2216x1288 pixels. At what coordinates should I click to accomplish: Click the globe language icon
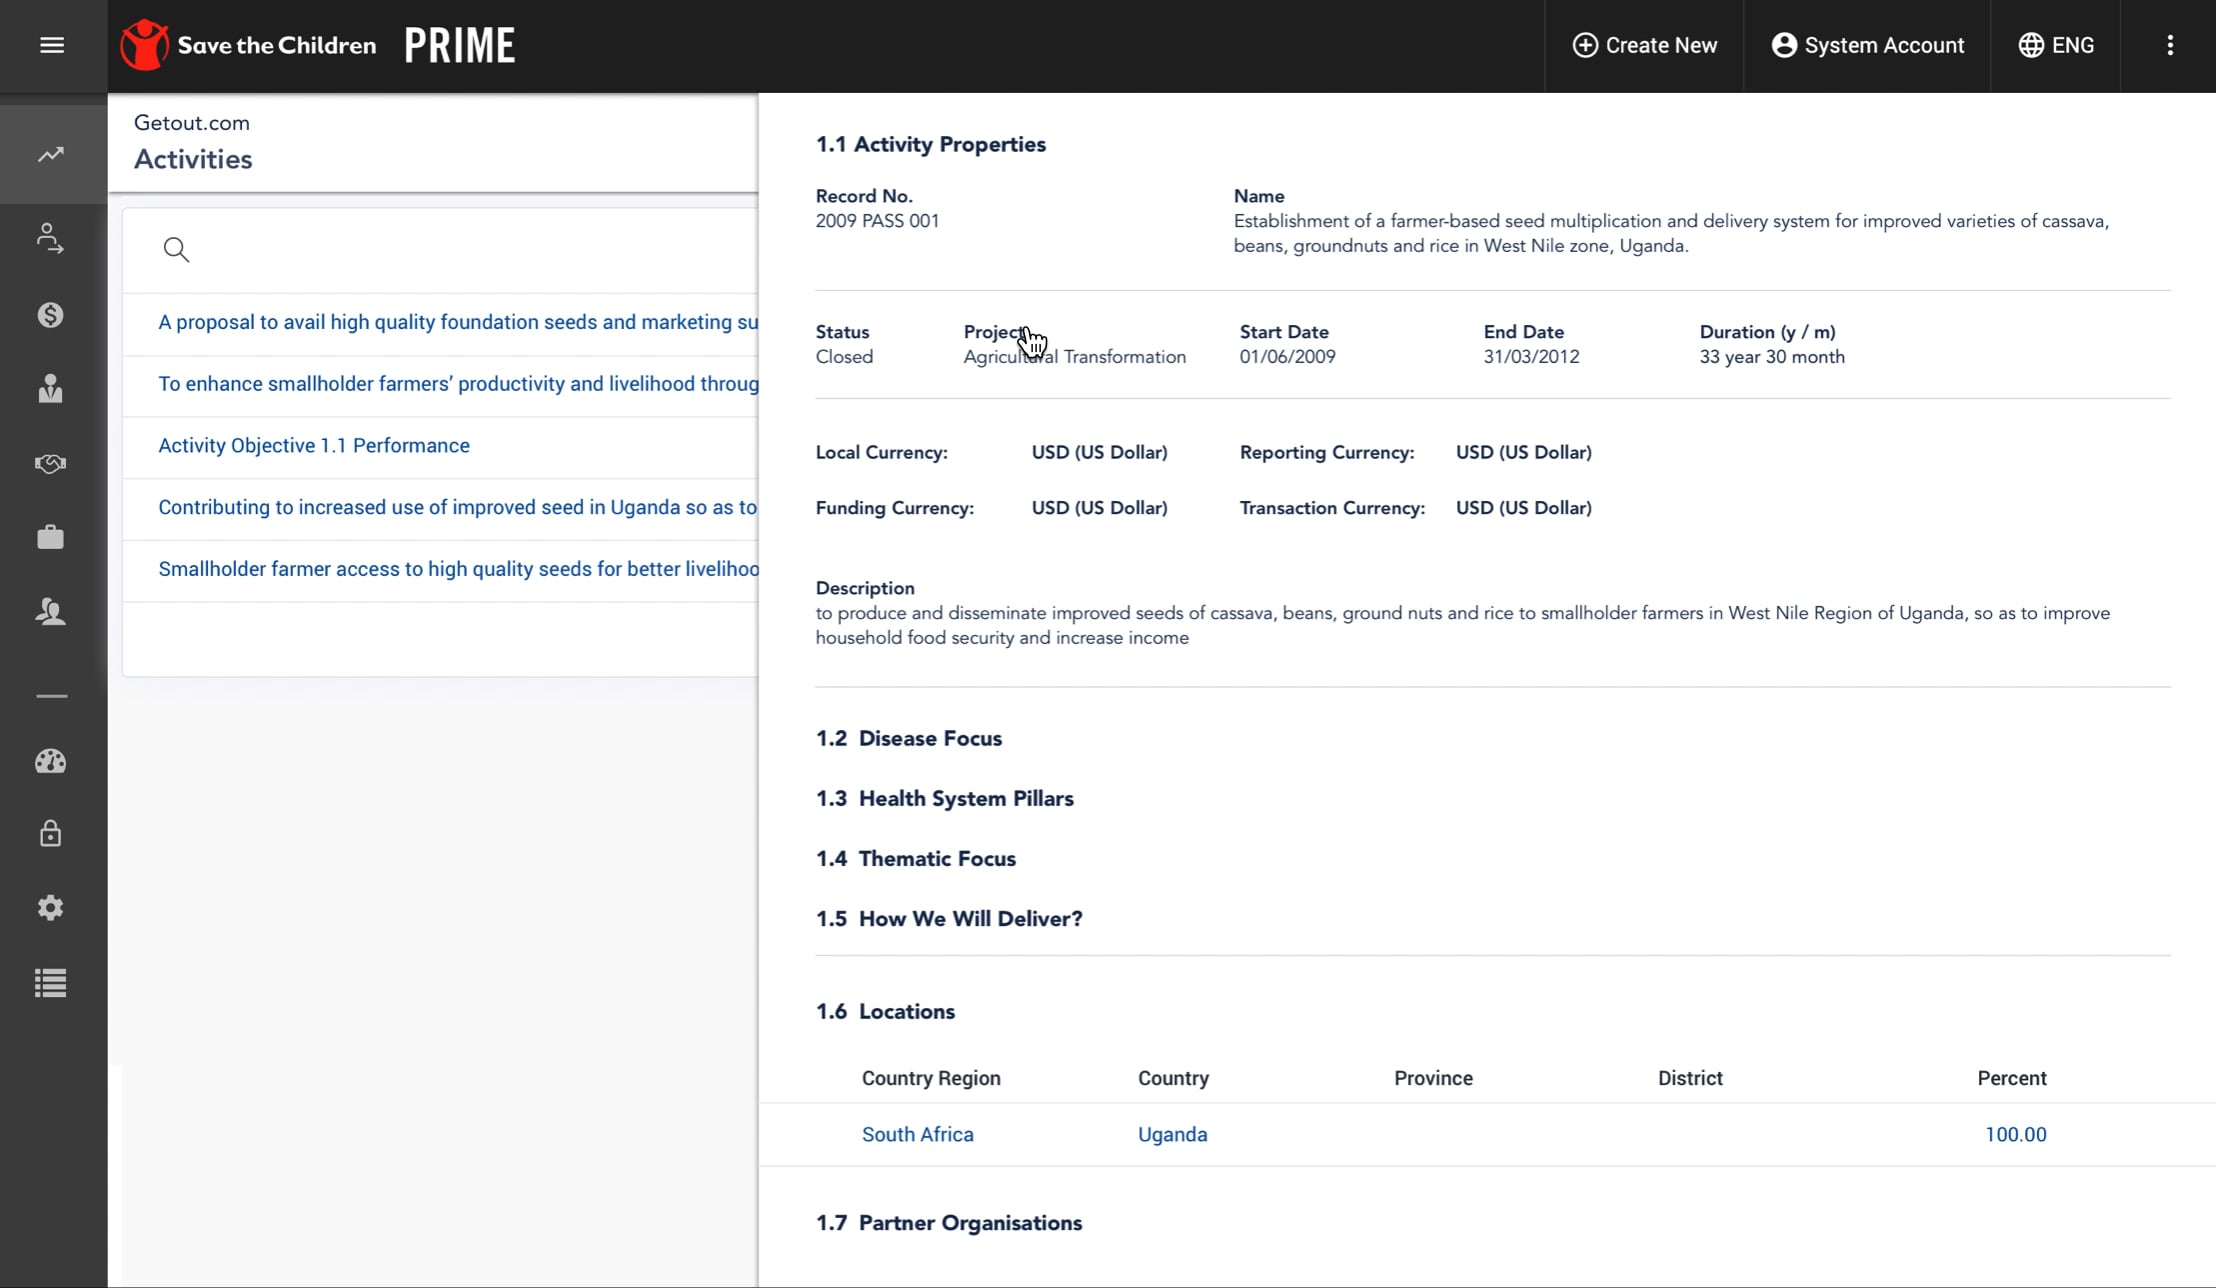[x=2030, y=45]
